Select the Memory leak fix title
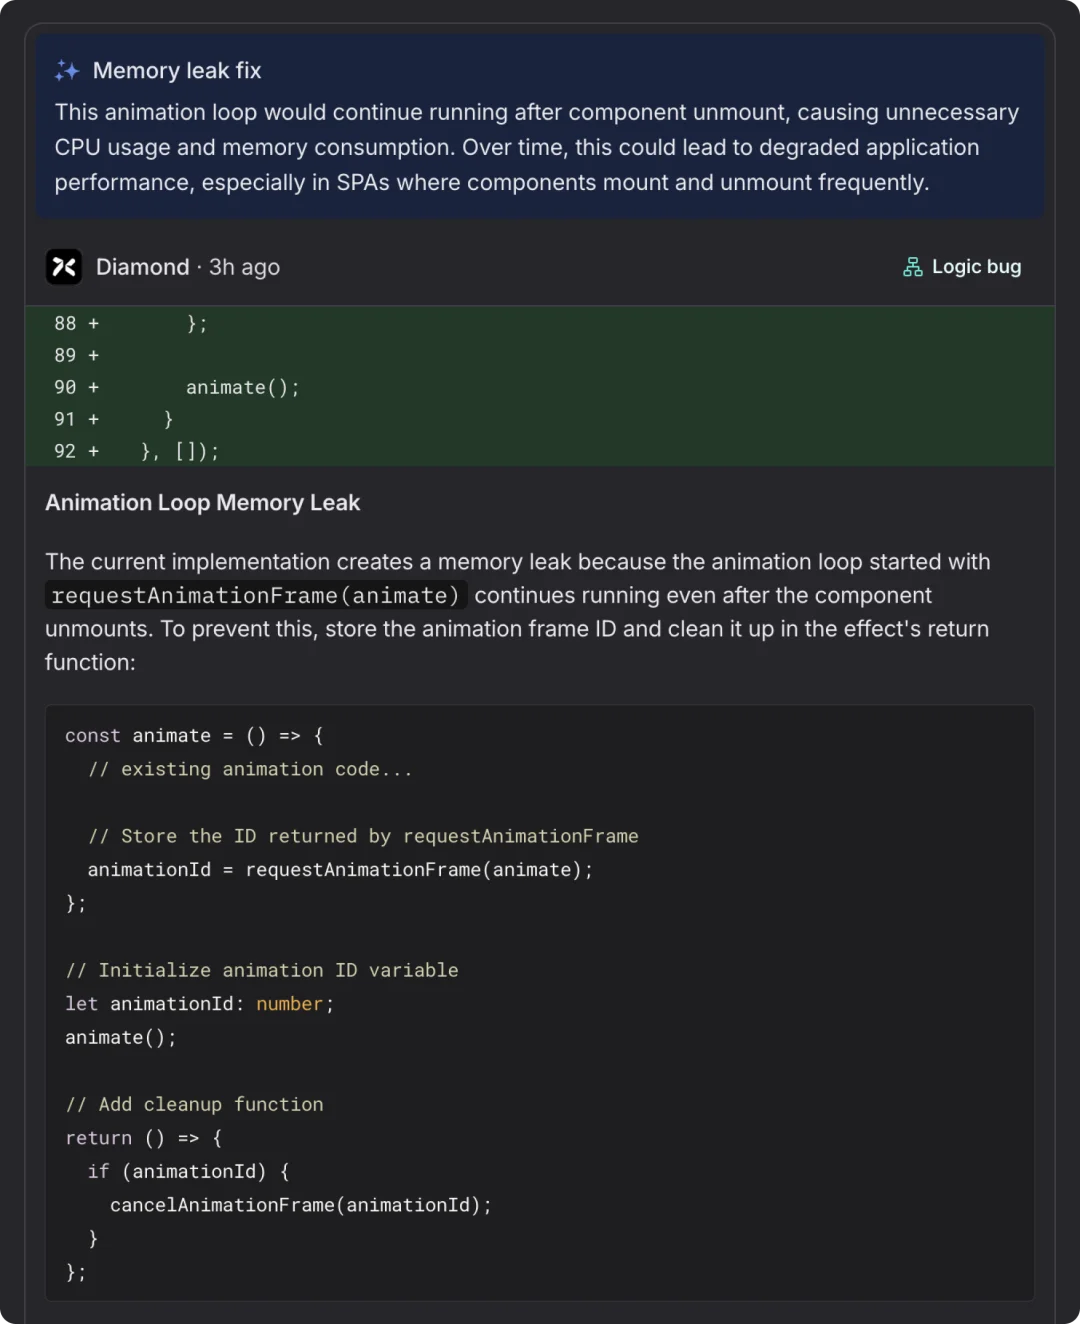The height and width of the screenshot is (1324, 1080). click(x=176, y=71)
